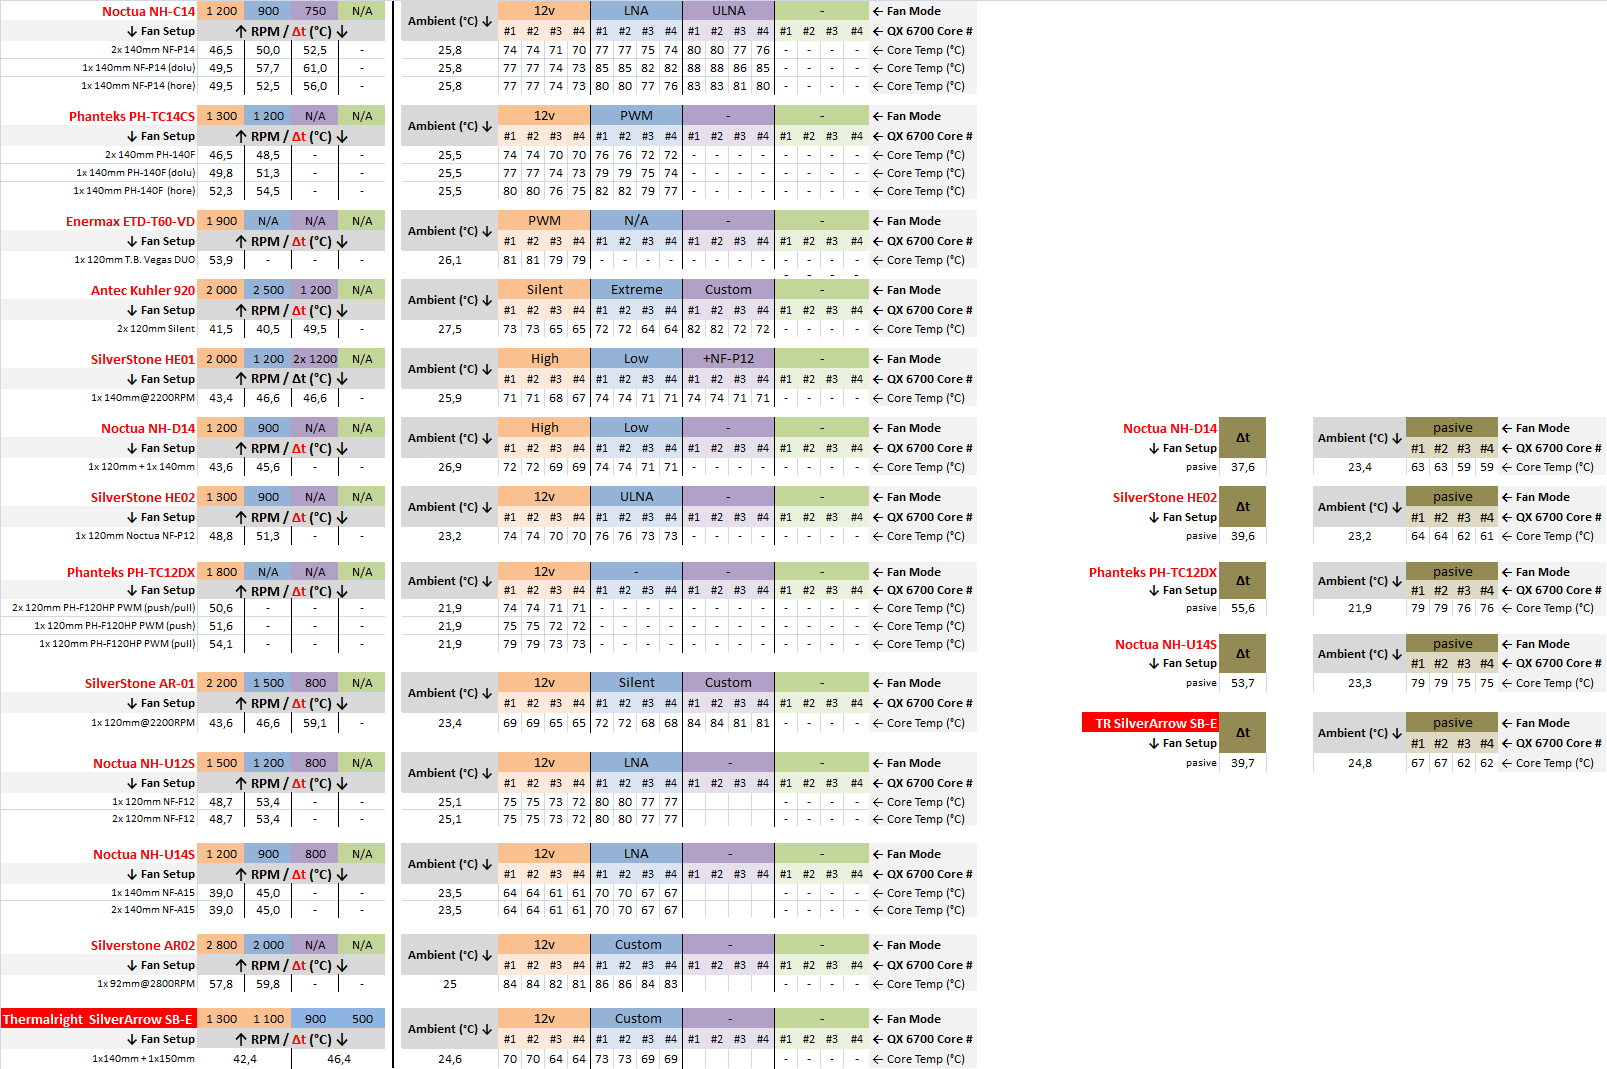Click the 'Extreme' fan mode header
1607x1069 pixels.
pyautogui.click(x=637, y=290)
